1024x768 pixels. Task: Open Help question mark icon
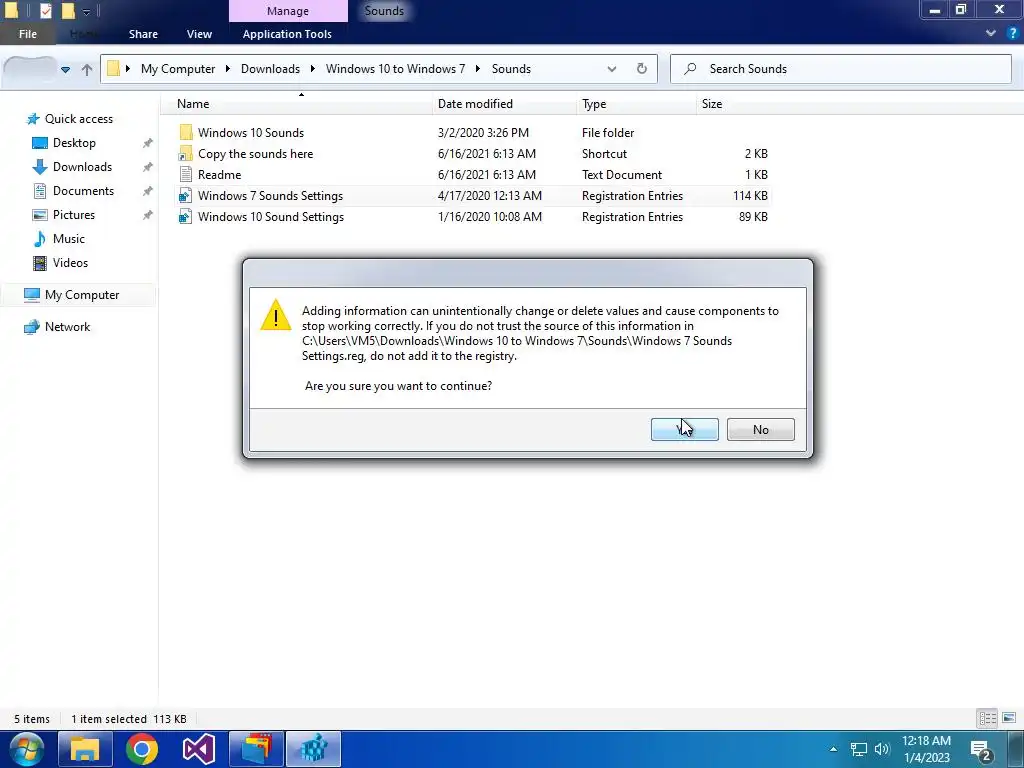(x=1013, y=33)
